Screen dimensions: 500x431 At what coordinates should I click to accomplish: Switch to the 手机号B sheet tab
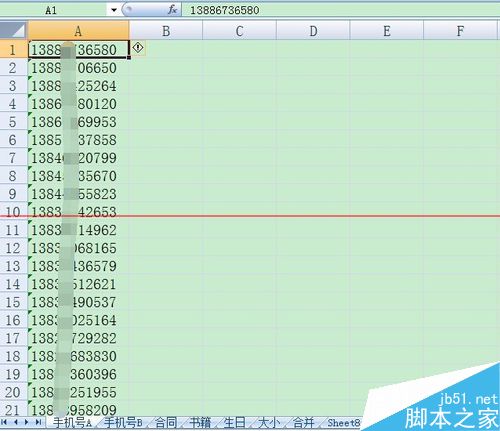123,423
